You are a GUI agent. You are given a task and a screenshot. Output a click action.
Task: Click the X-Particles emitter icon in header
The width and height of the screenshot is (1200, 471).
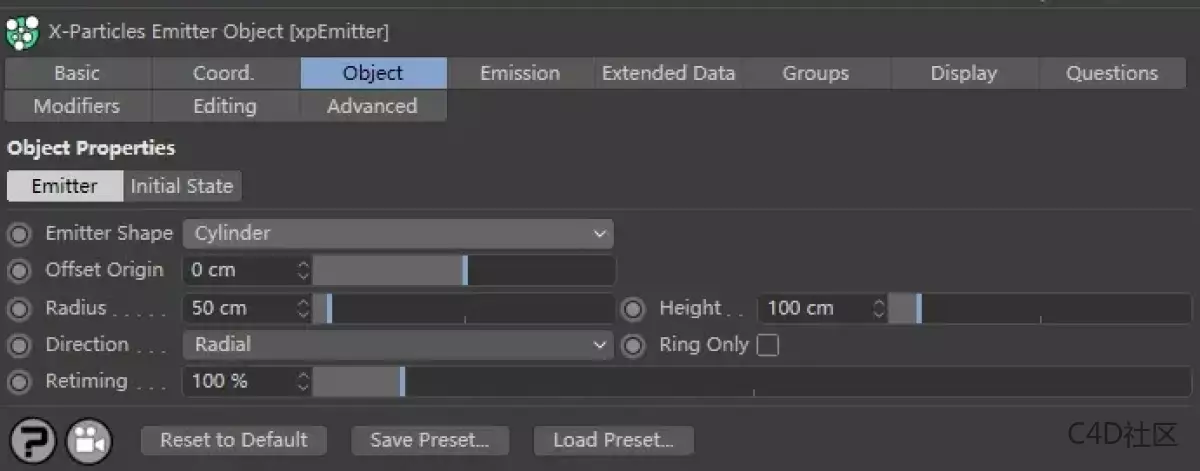[x=21, y=32]
